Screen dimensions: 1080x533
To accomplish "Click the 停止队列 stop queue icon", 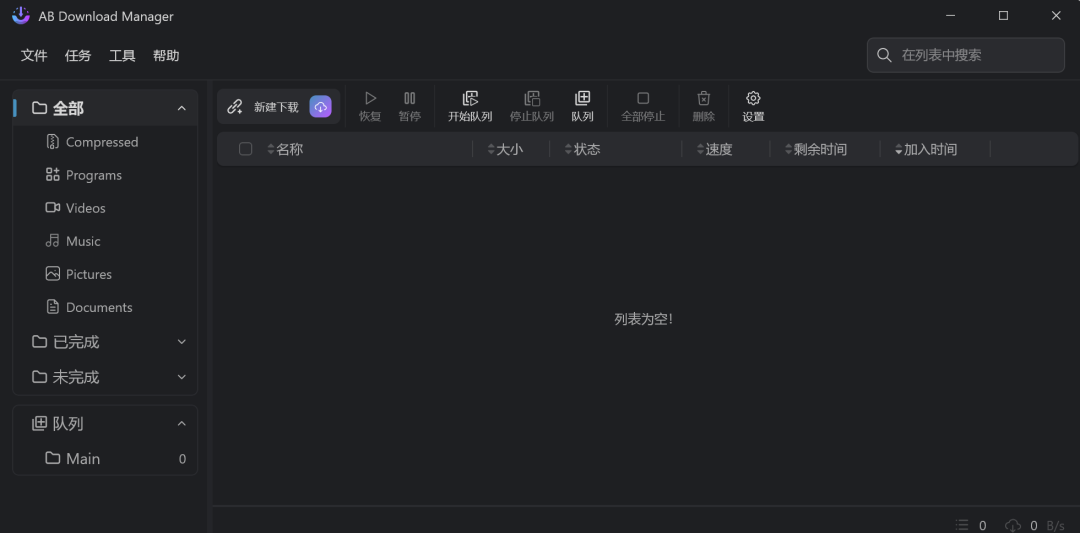I will 532,98.
